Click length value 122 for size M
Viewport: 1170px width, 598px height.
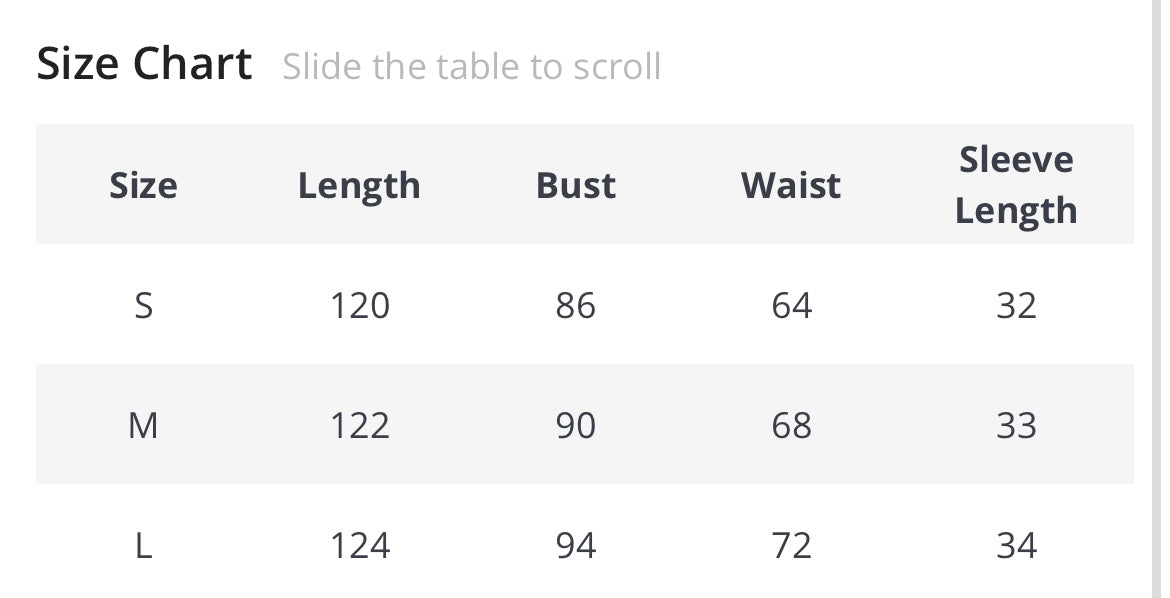click(359, 426)
